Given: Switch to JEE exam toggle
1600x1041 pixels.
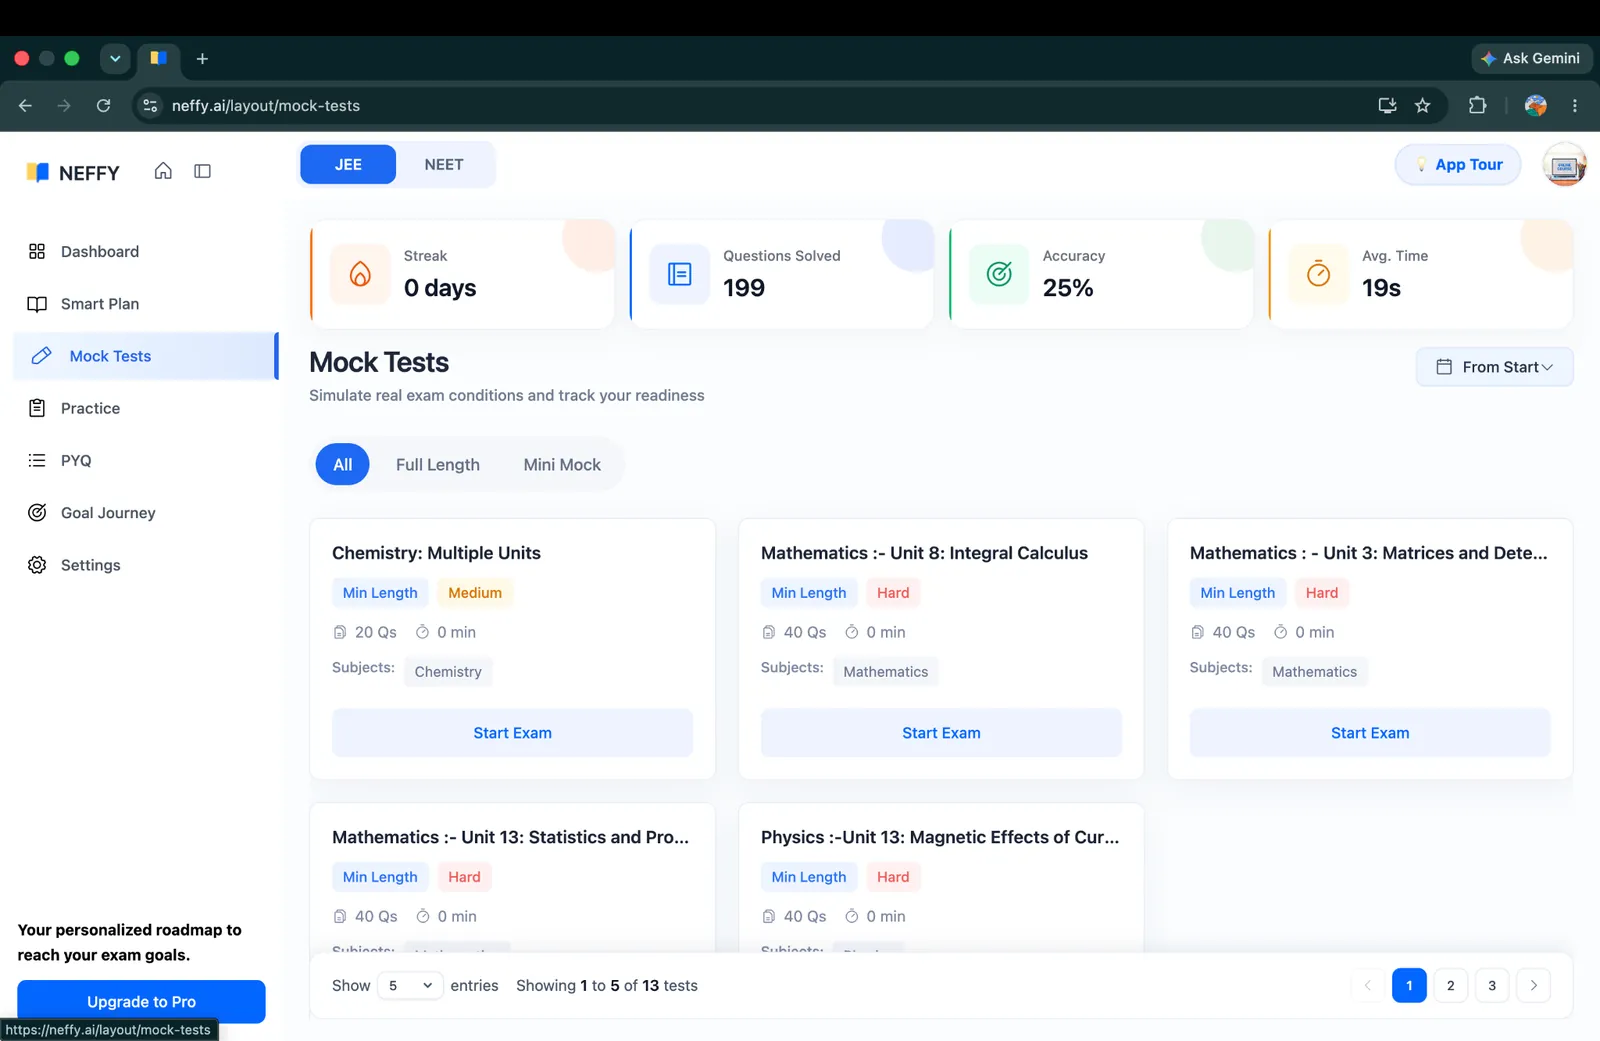Looking at the screenshot, I should (x=348, y=164).
